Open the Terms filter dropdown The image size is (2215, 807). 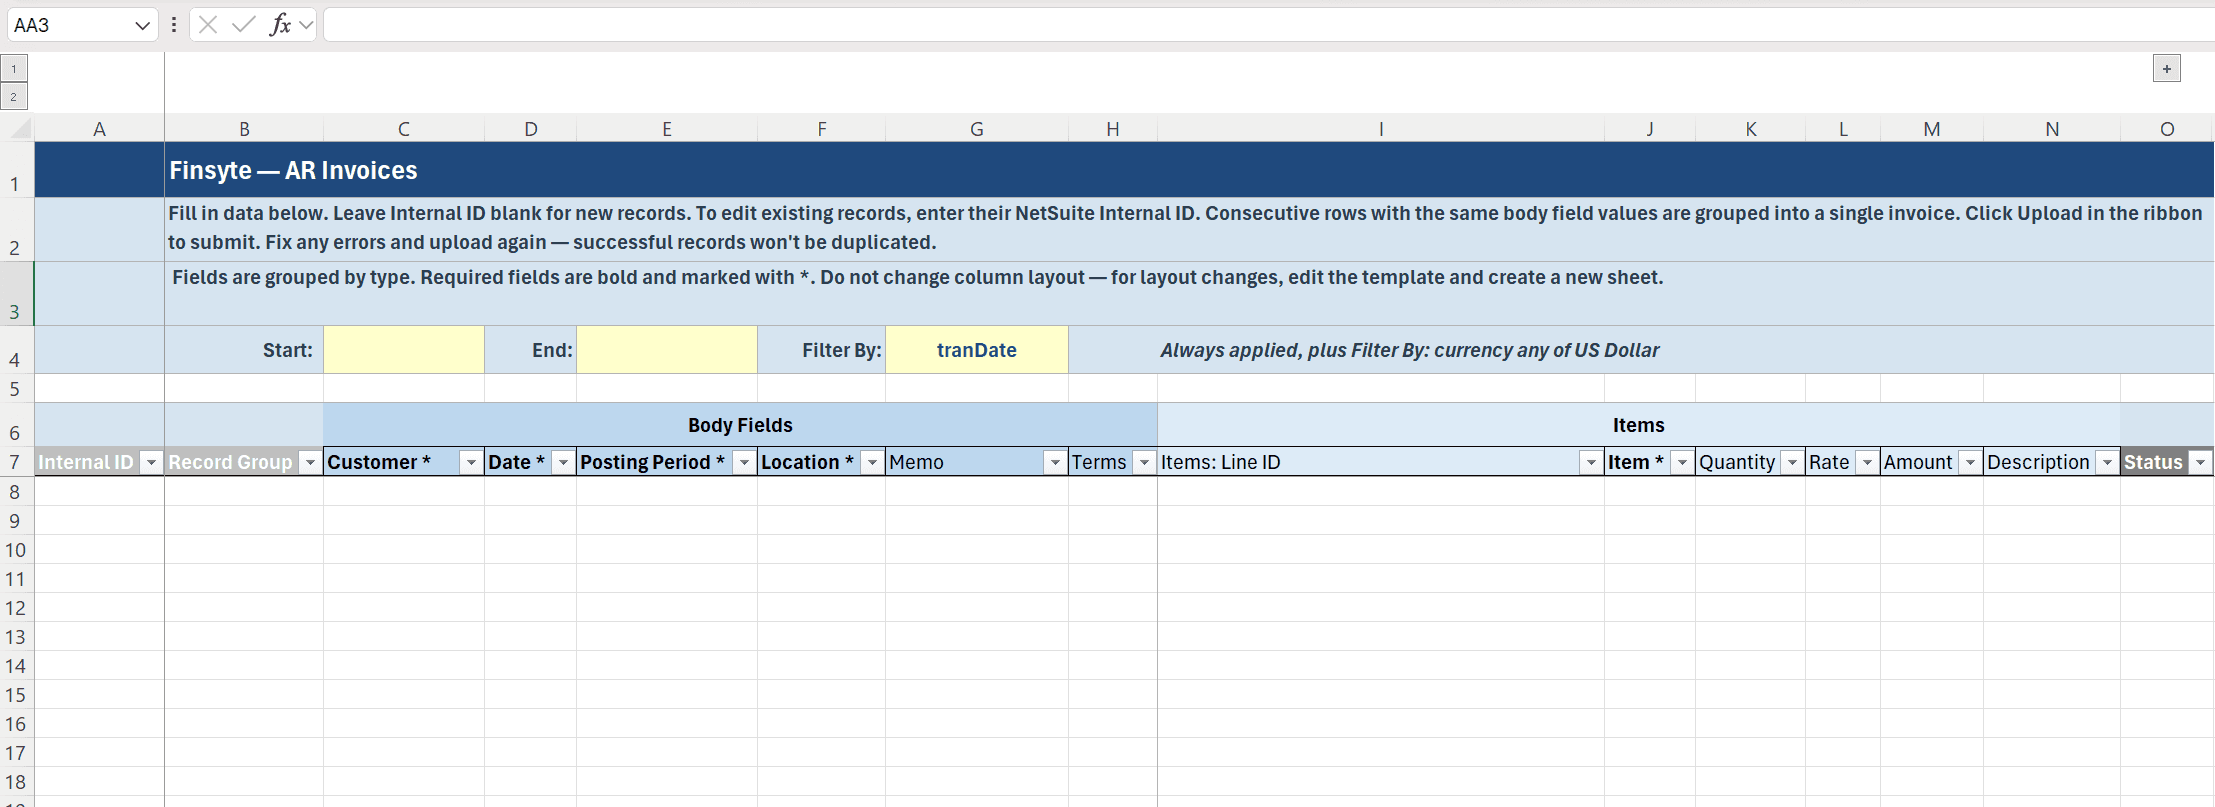coord(1144,462)
